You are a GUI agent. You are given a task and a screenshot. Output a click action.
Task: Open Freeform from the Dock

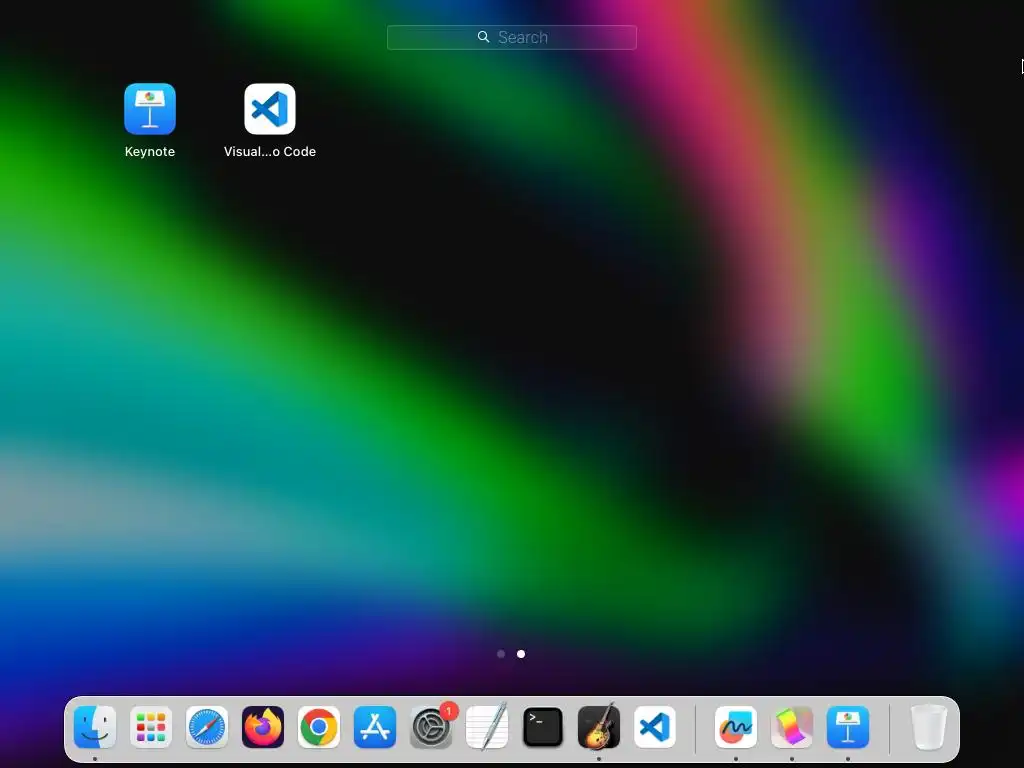[736, 727]
